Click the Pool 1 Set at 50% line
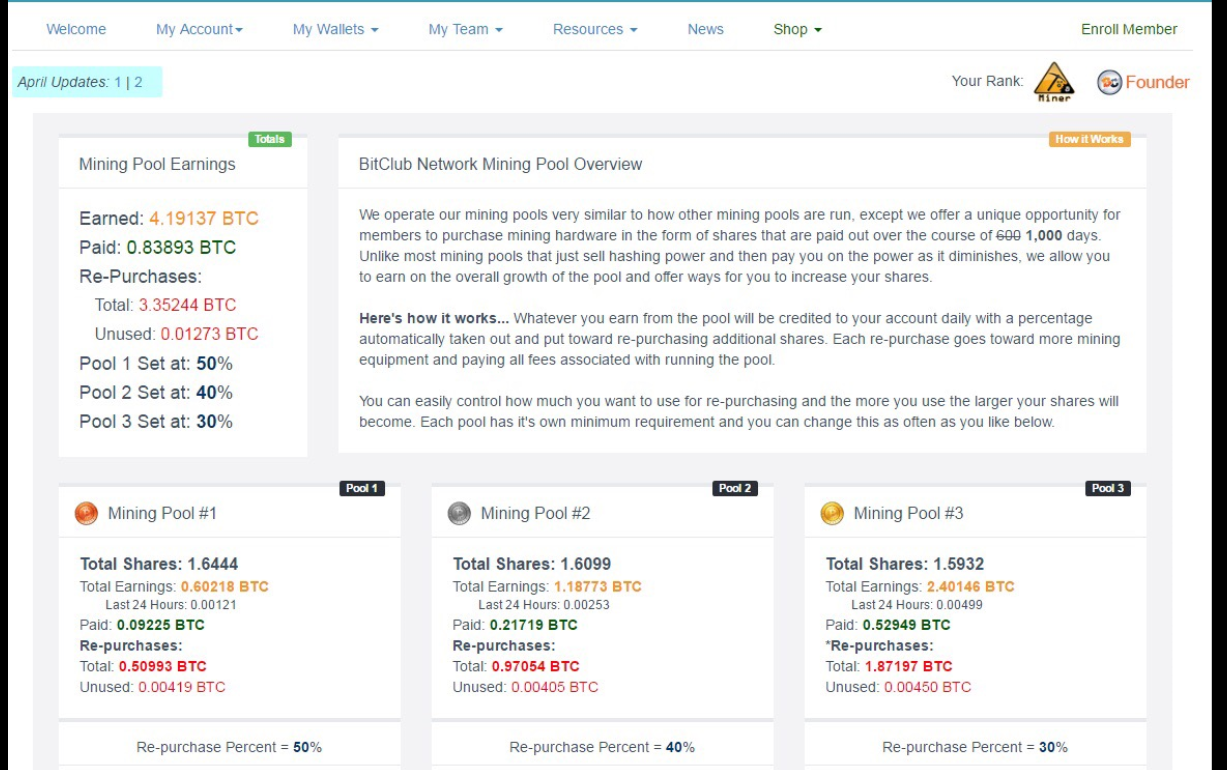This screenshot has width=1227, height=770. [x=156, y=363]
